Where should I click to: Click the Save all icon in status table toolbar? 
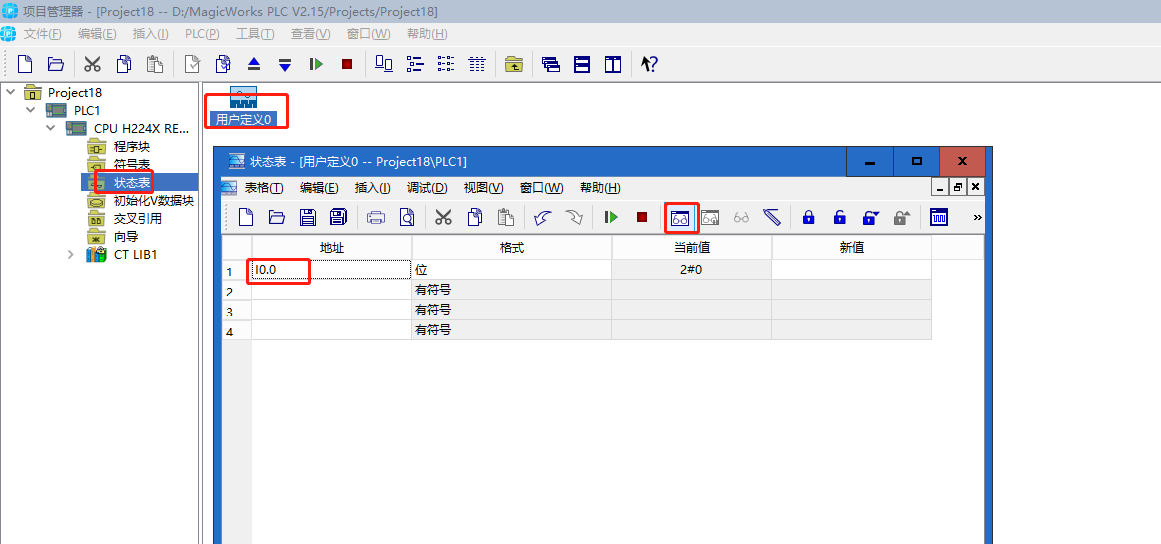point(338,218)
